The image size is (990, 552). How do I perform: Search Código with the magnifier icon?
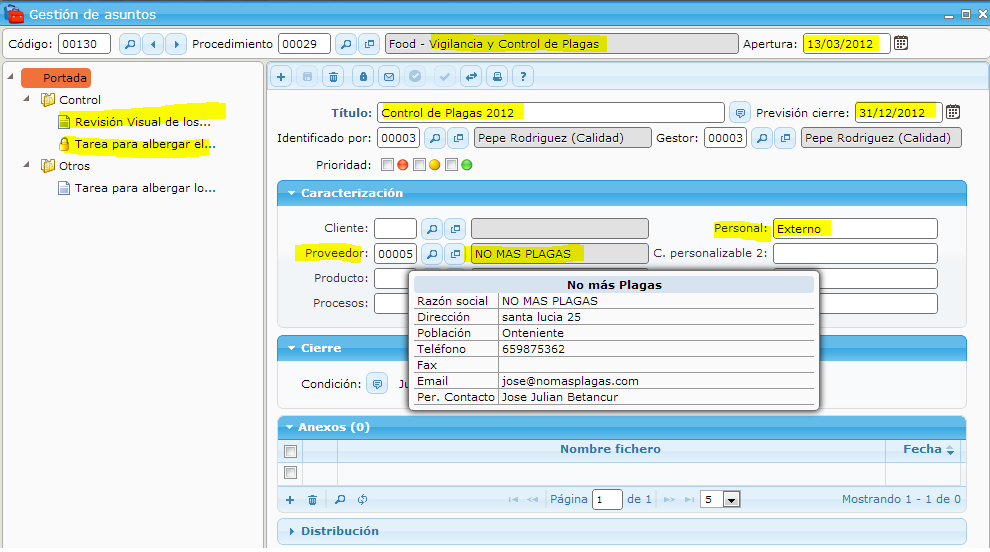pyautogui.click(x=129, y=44)
